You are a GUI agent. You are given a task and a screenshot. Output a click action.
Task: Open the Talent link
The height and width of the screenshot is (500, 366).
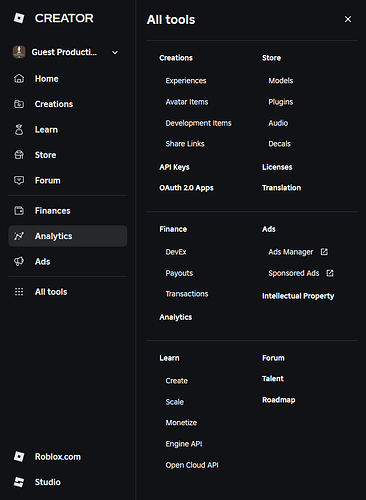point(273,378)
